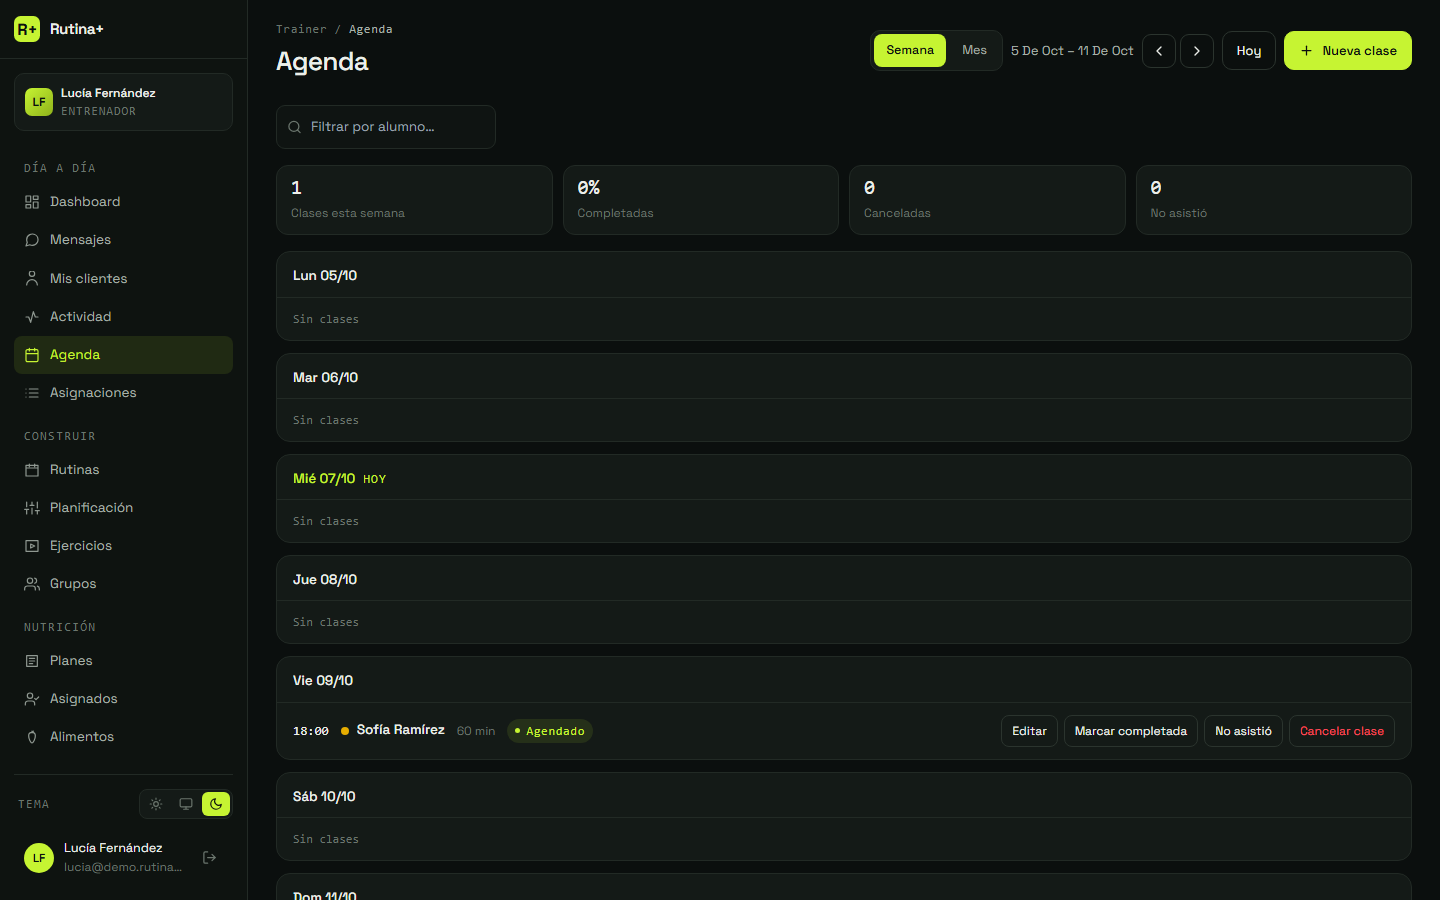Click the Mié 07/10 day header

tap(844, 478)
